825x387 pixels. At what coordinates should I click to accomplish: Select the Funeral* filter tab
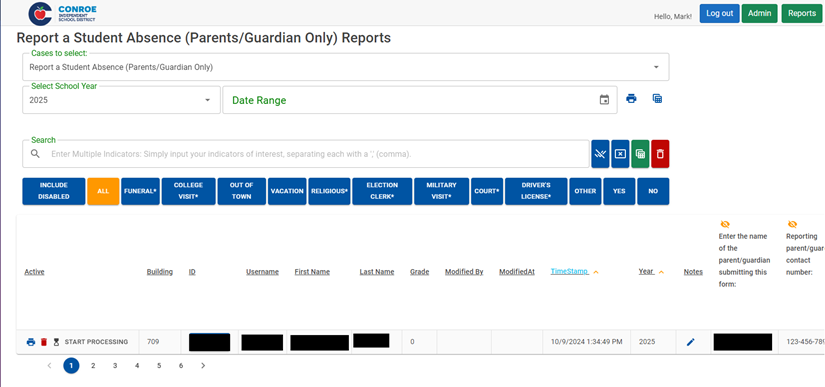coord(140,191)
